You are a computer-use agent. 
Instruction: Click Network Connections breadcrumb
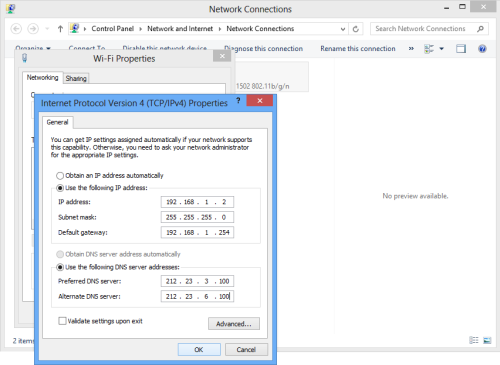260,29
